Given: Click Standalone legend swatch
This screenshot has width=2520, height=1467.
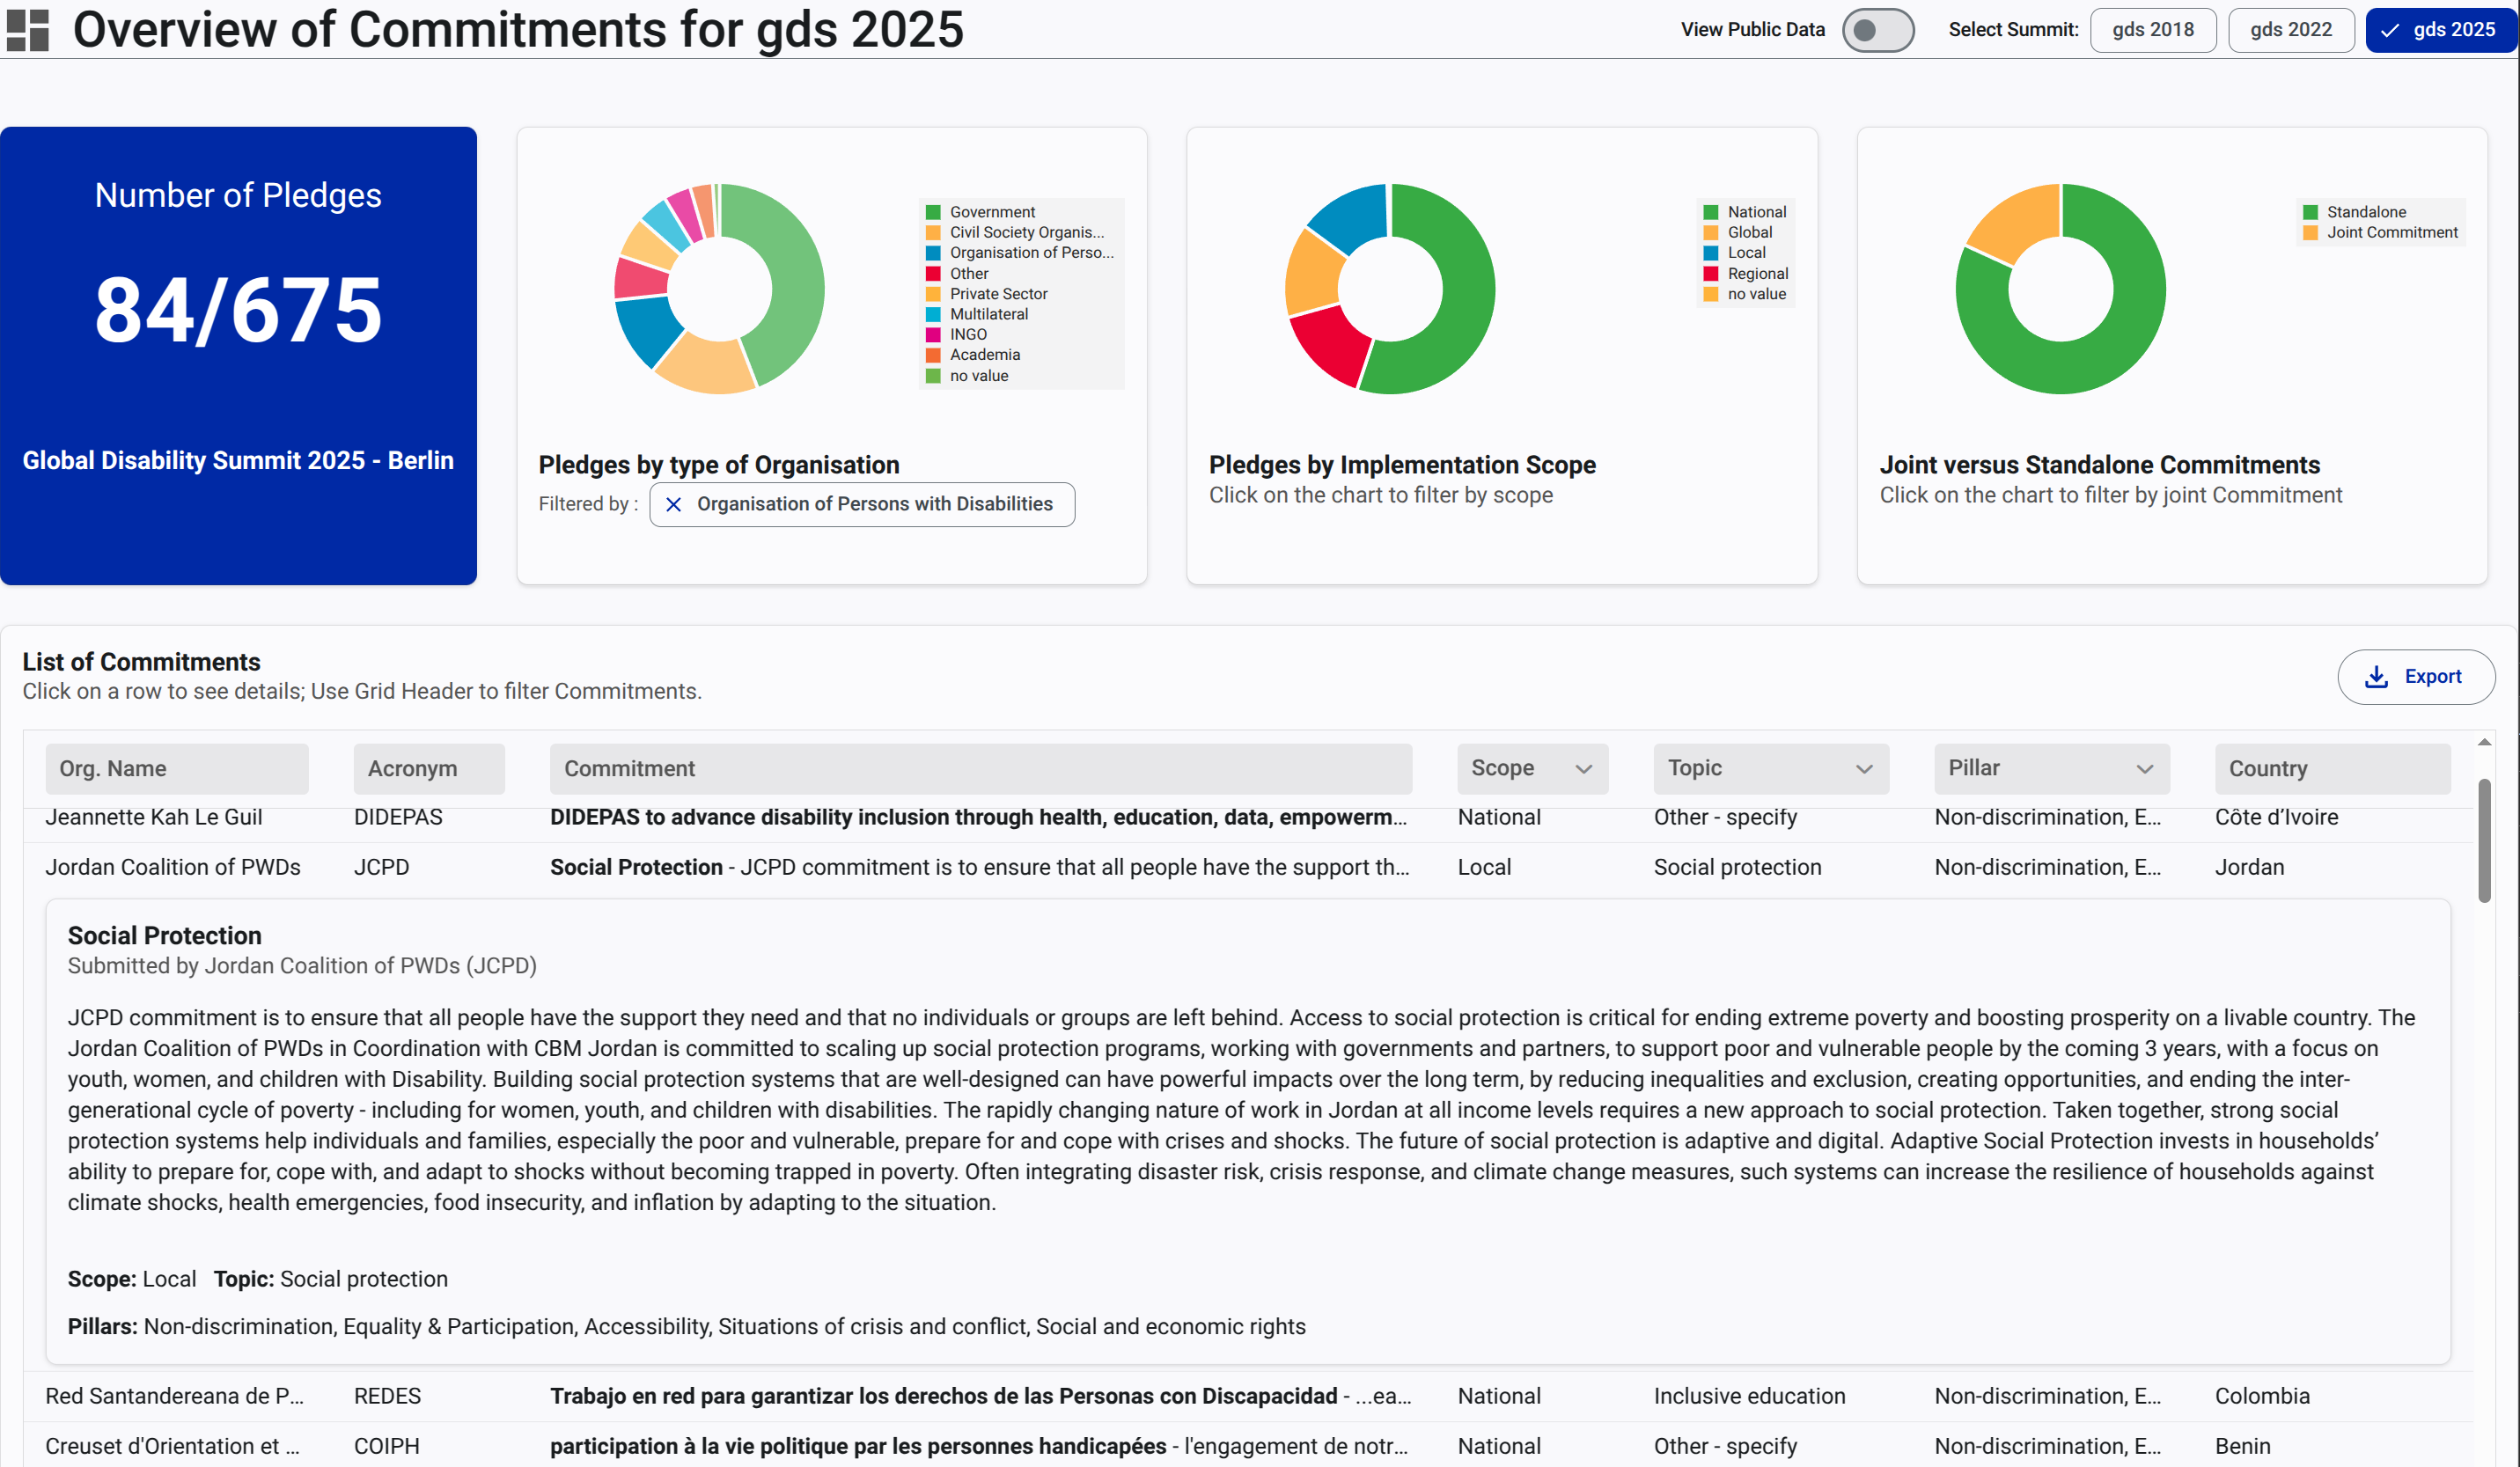Looking at the screenshot, I should 2310,213.
